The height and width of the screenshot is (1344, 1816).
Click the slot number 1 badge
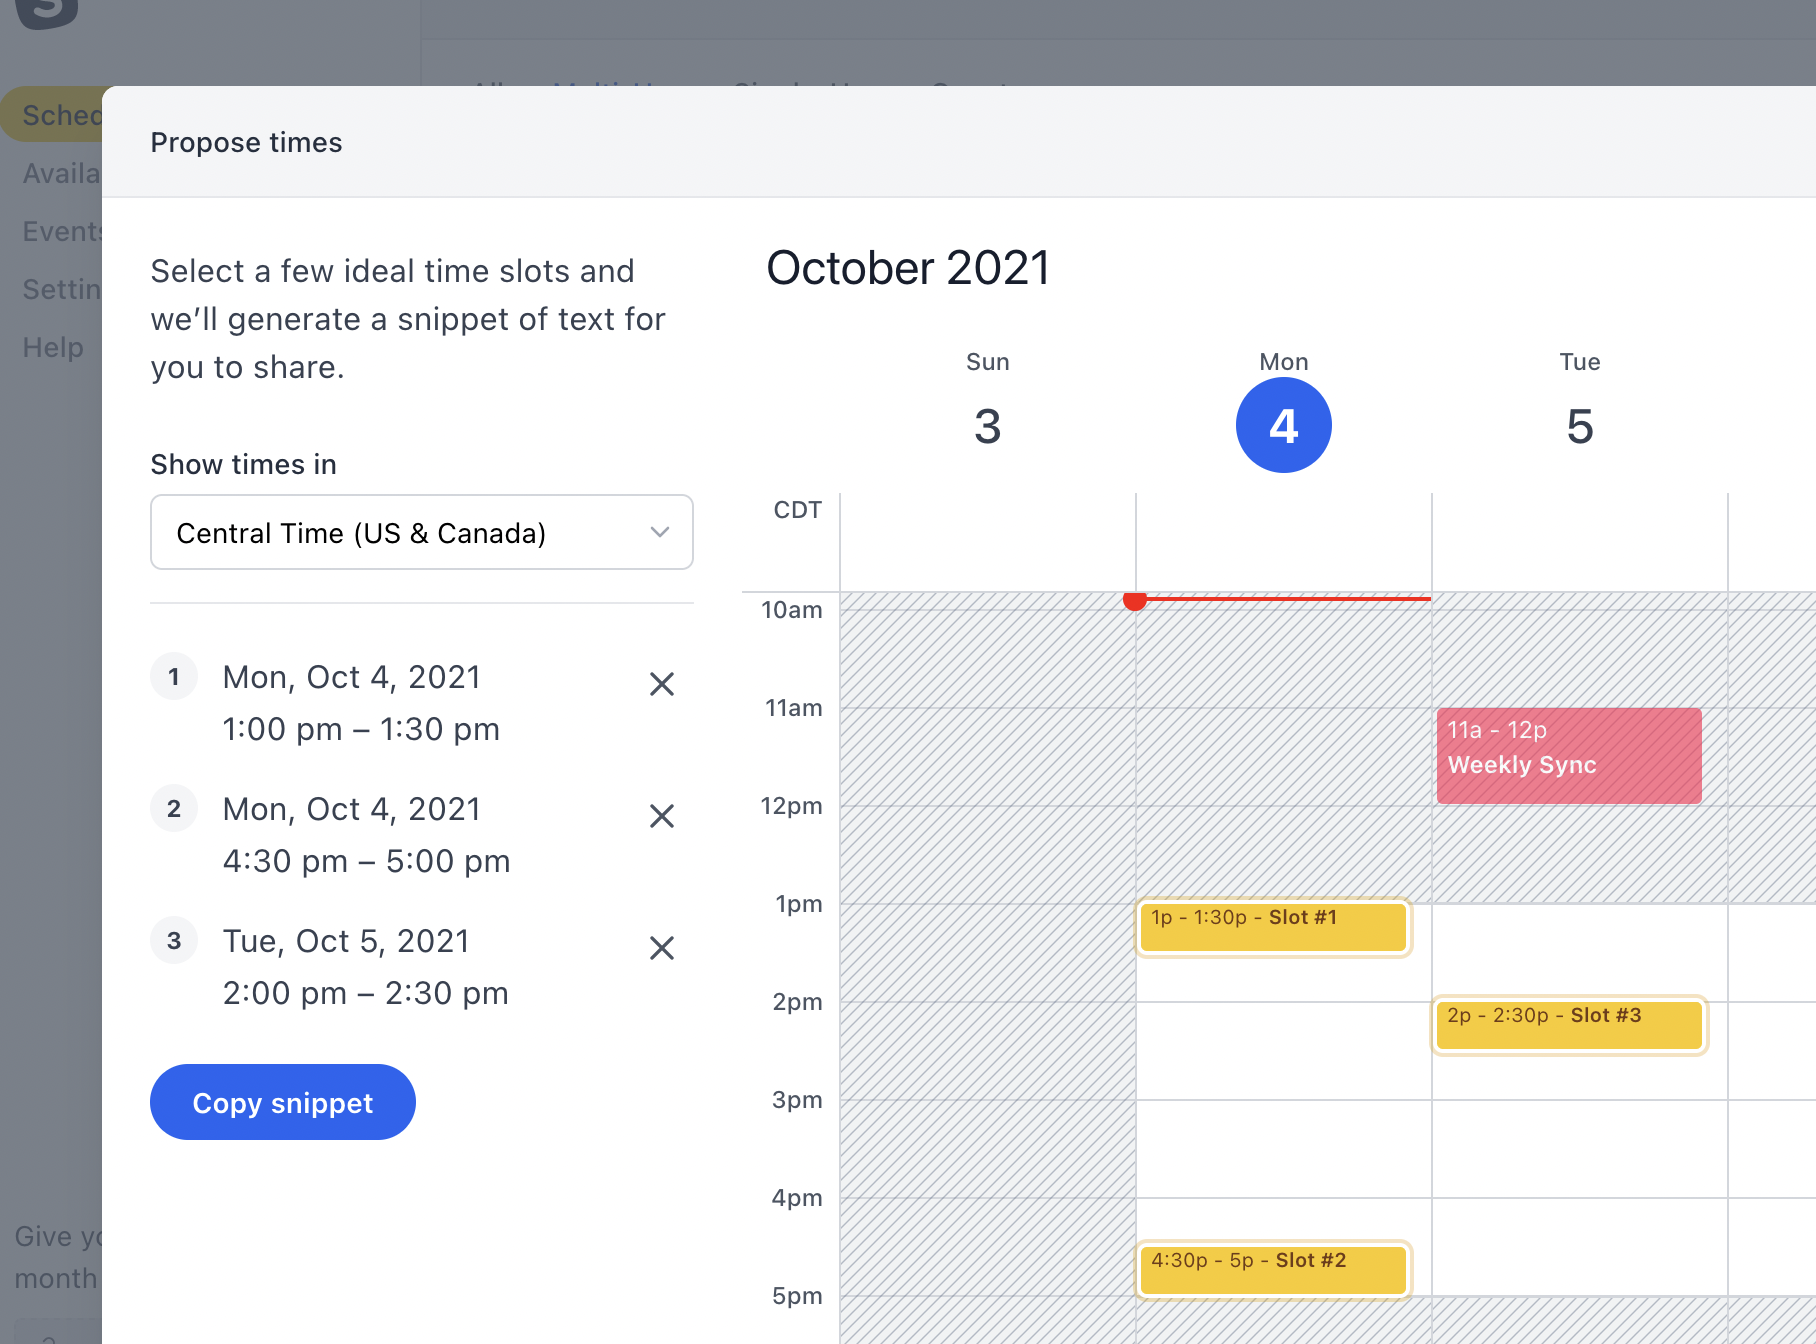click(174, 677)
